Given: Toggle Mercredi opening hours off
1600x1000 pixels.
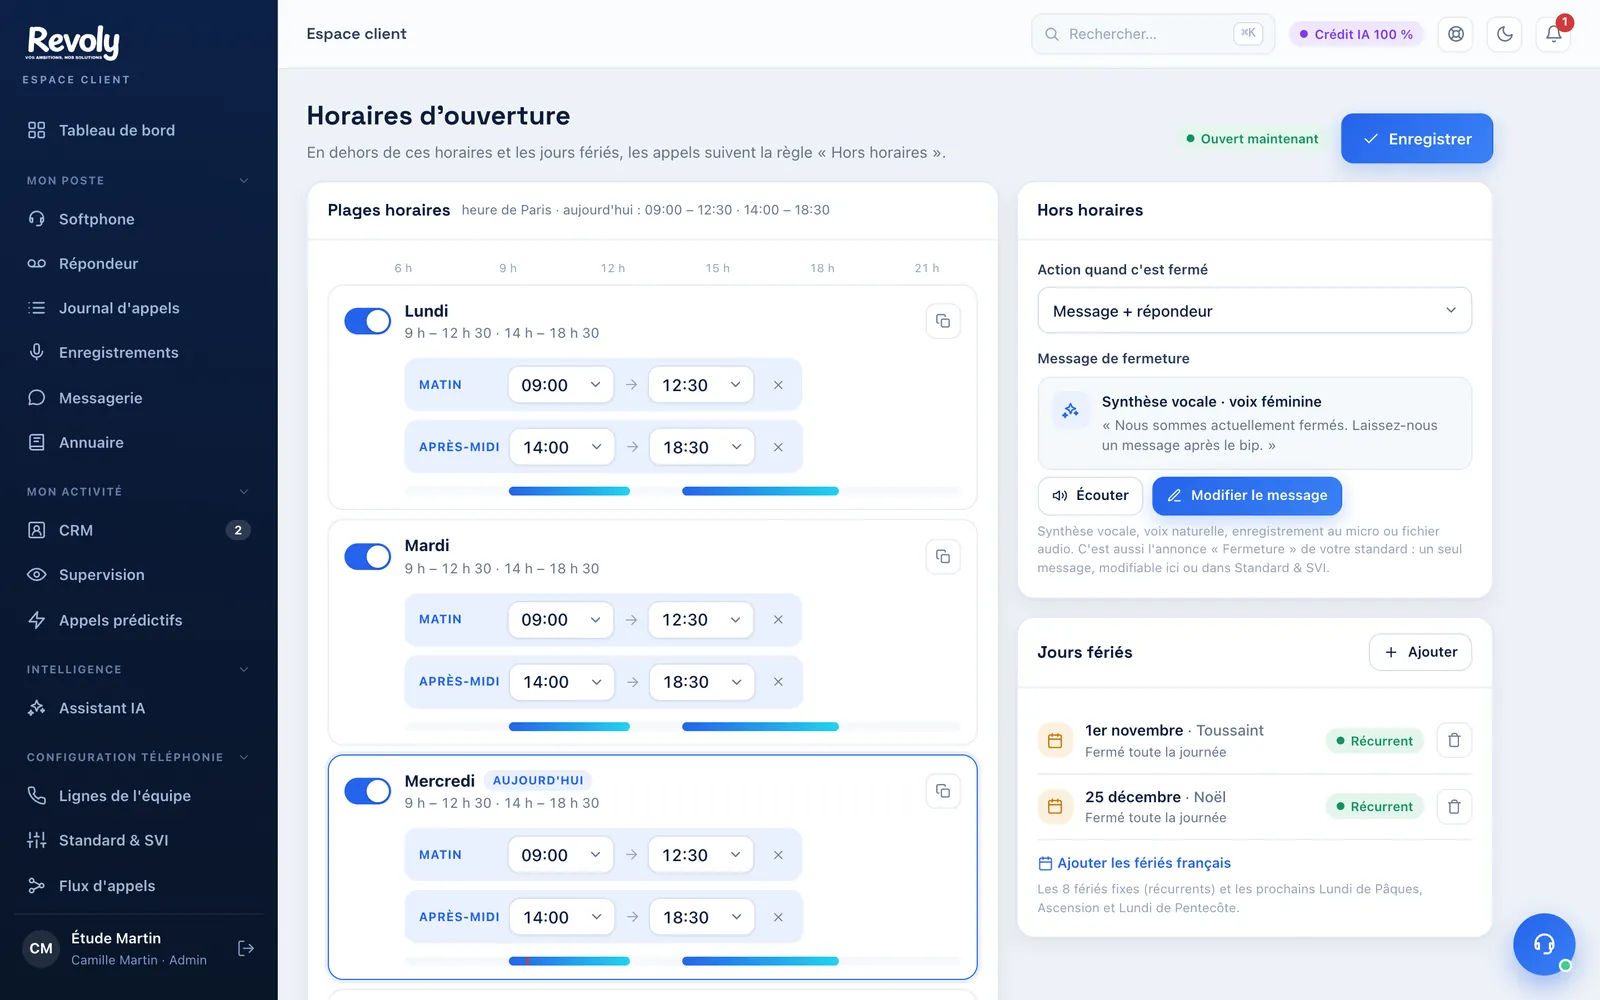Looking at the screenshot, I should click(x=368, y=791).
